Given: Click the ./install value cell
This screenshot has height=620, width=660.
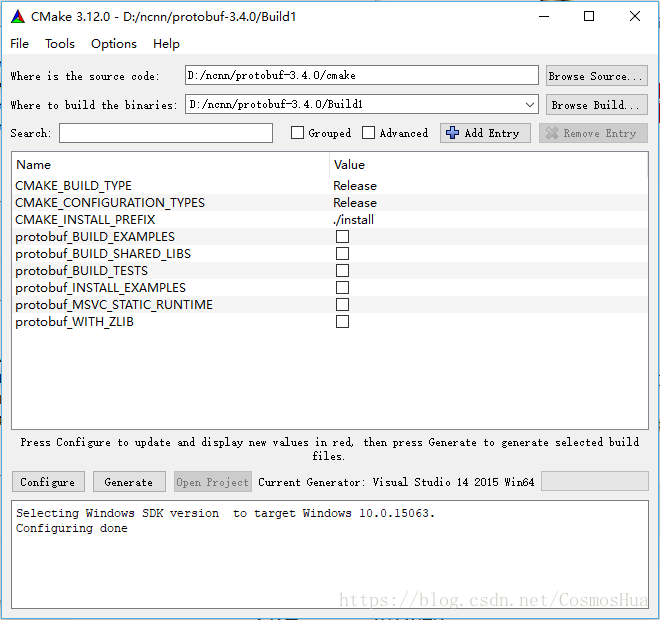Looking at the screenshot, I should click(x=354, y=220).
